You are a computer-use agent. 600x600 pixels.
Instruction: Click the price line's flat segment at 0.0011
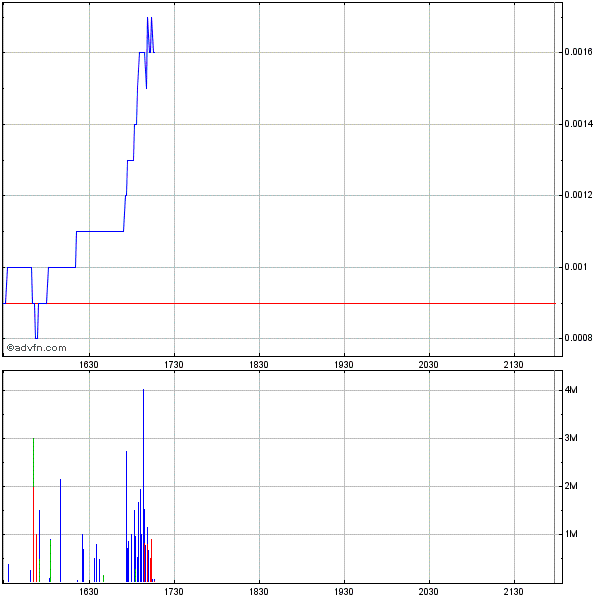click(x=100, y=231)
